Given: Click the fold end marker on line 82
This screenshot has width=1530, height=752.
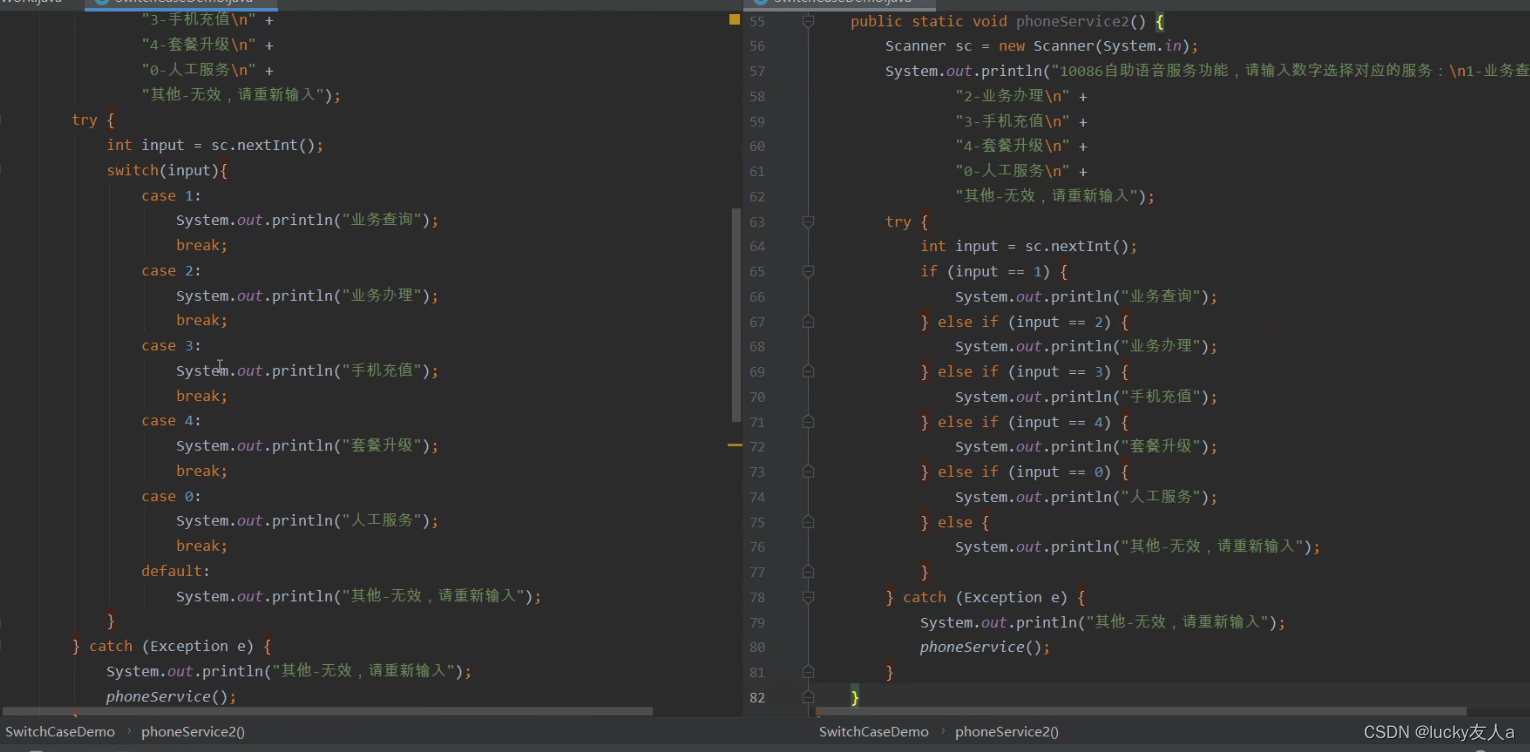Looking at the screenshot, I should point(808,697).
